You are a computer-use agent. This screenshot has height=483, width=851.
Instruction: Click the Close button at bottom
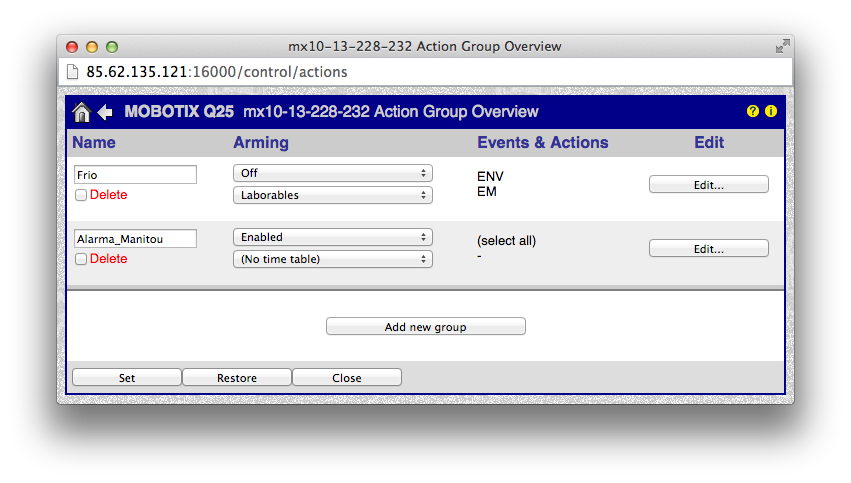tap(347, 378)
